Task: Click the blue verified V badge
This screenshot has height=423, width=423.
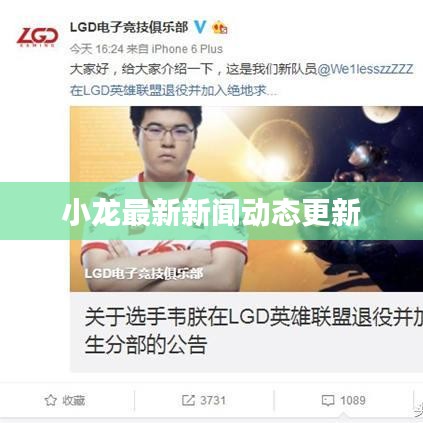Action: coord(200,27)
